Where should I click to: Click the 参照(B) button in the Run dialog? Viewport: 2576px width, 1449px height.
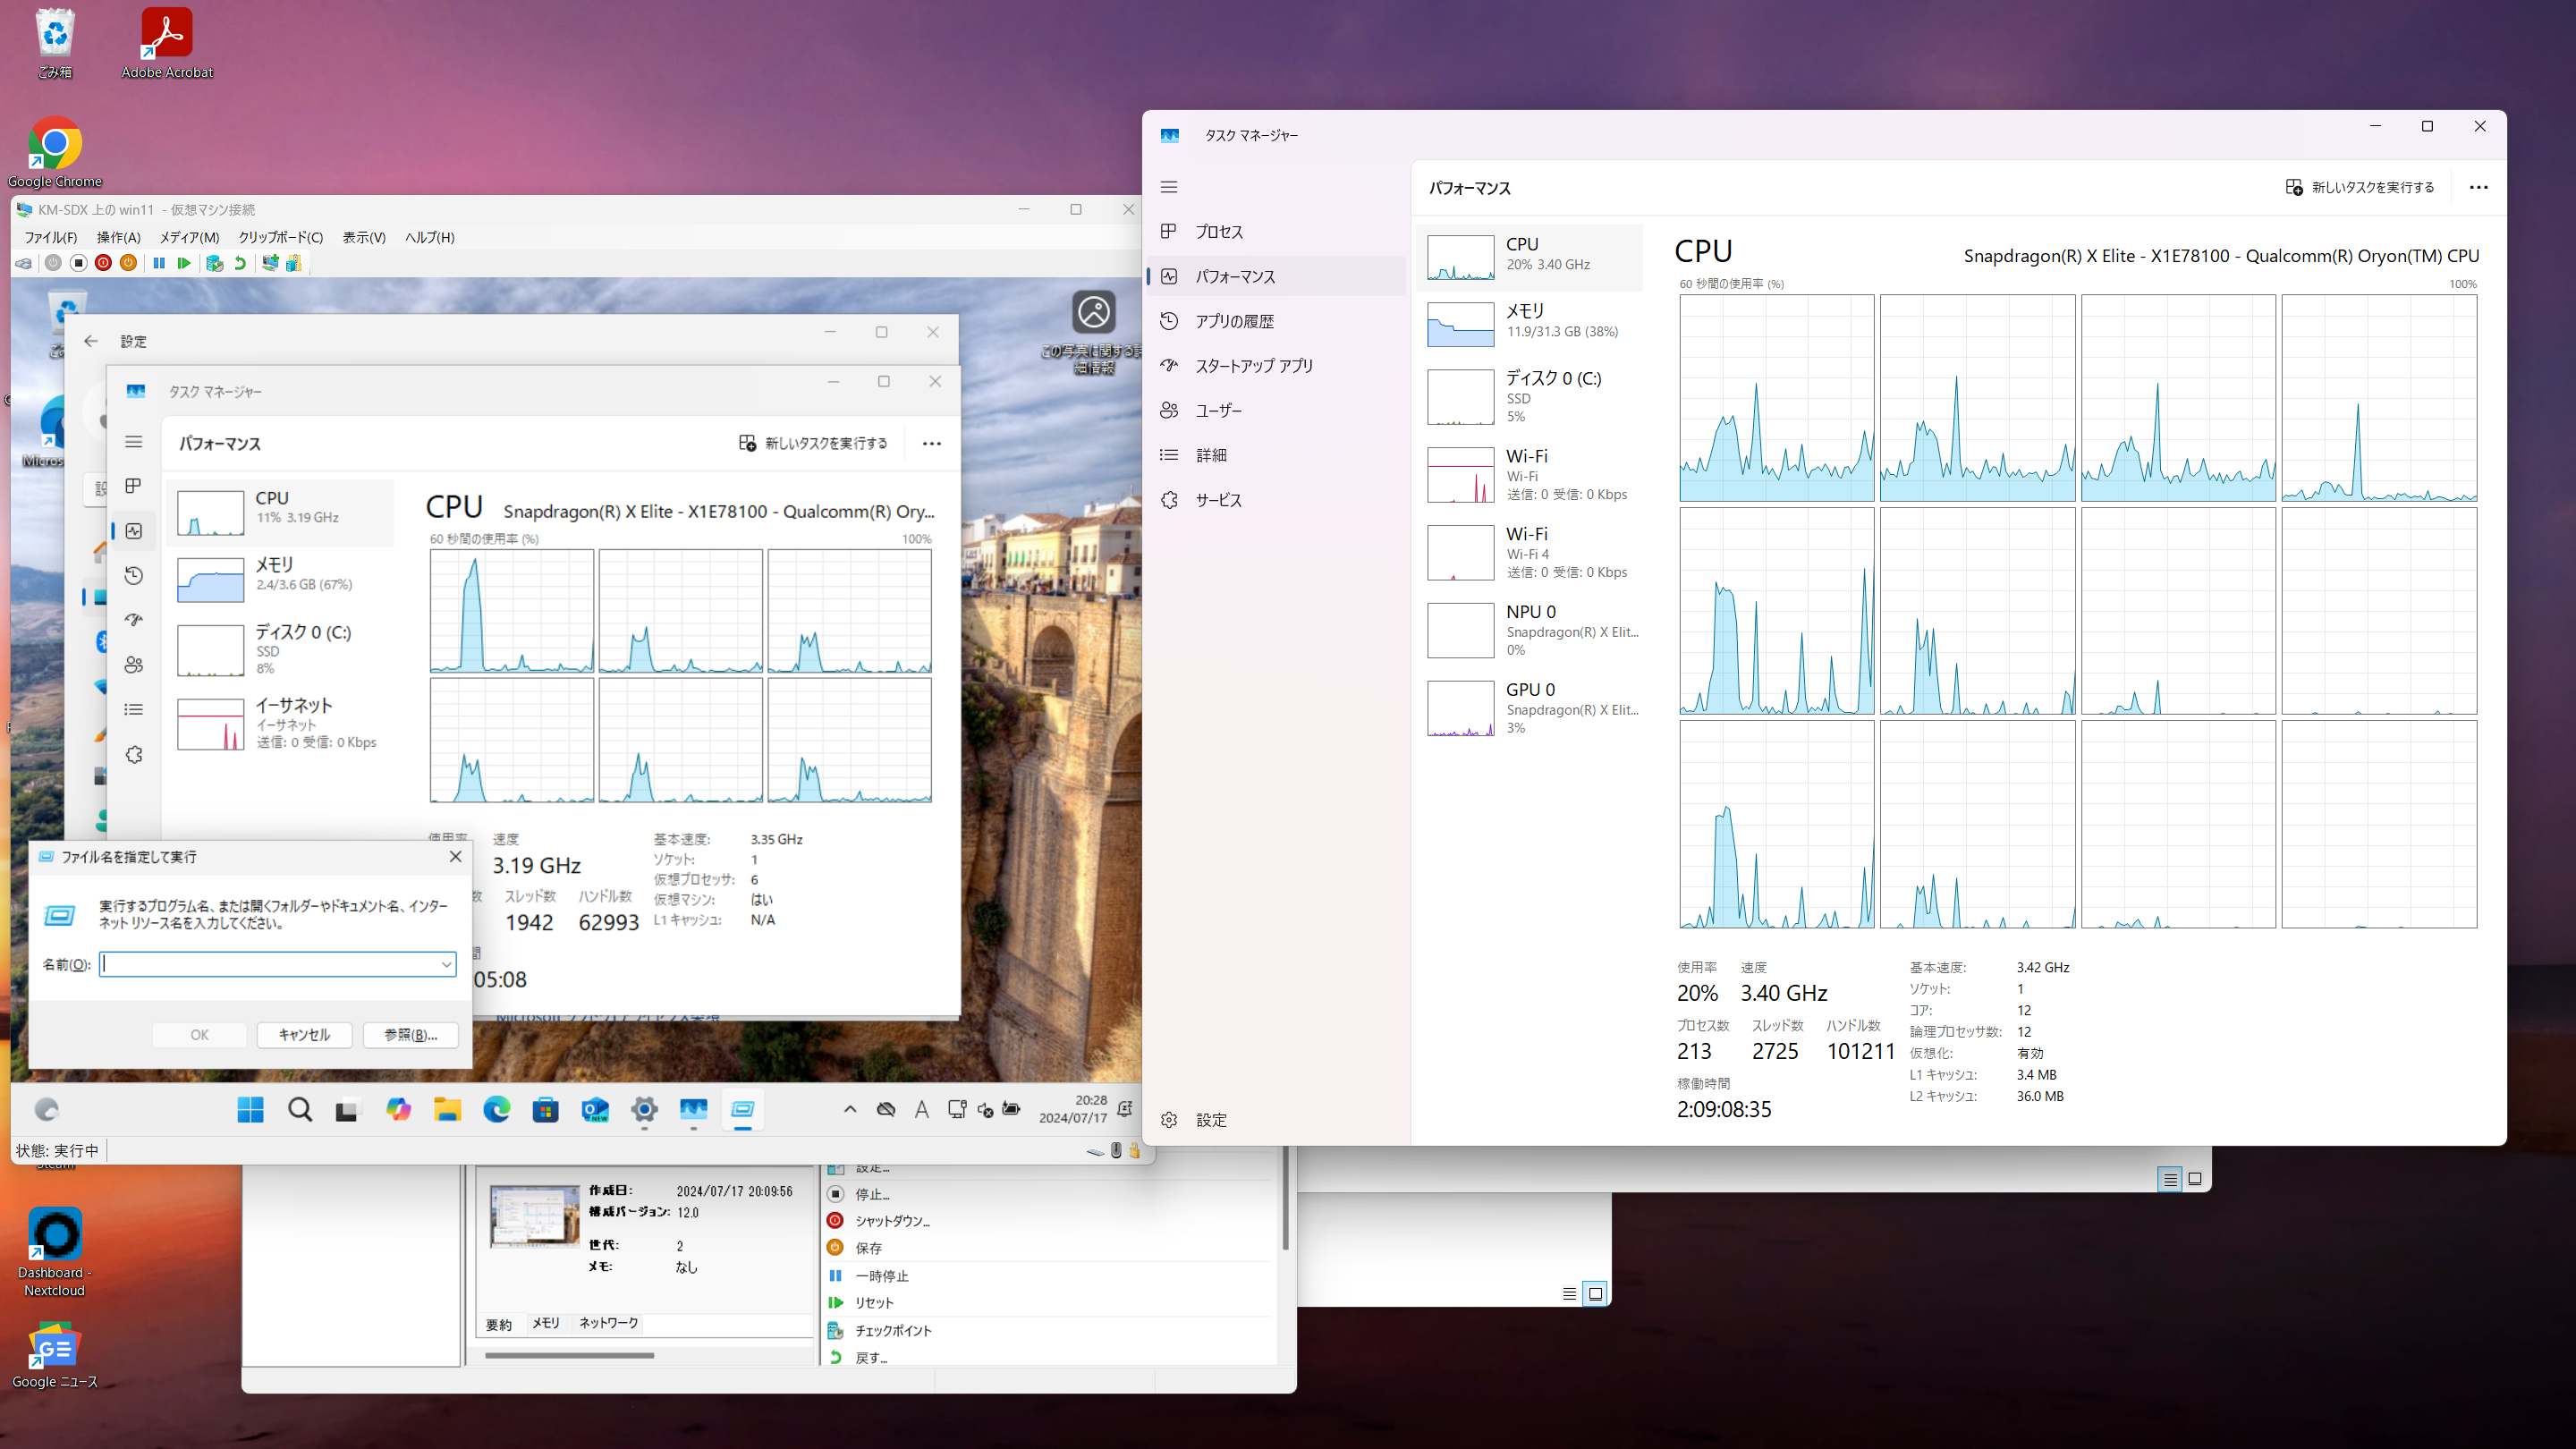(411, 1035)
